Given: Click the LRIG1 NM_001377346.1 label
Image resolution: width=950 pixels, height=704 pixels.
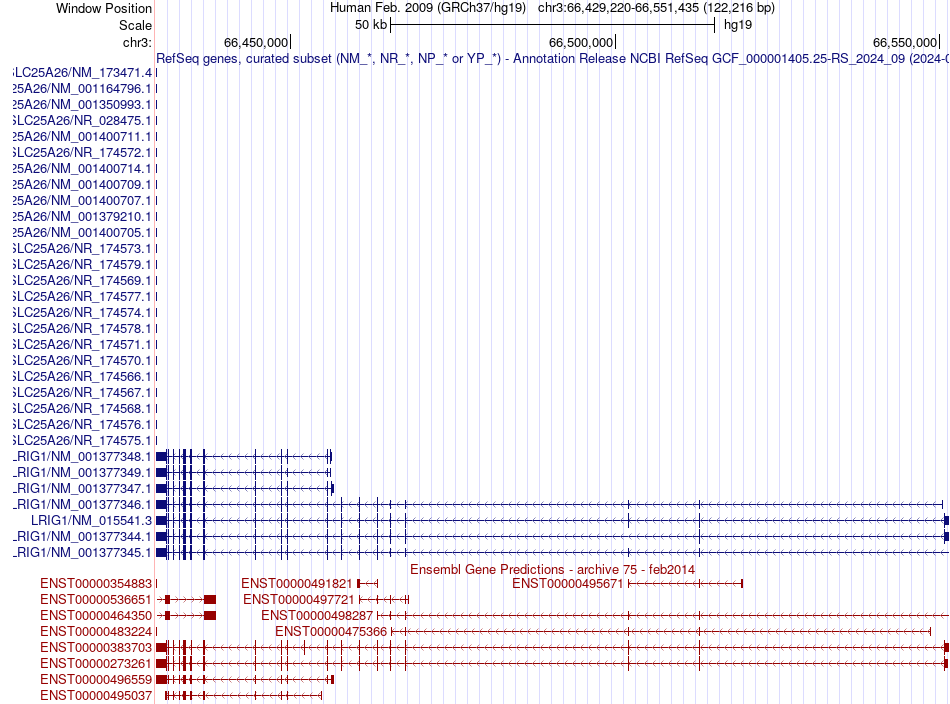Looking at the screenshot, I should pyautogui.click(x=82, y=505).
